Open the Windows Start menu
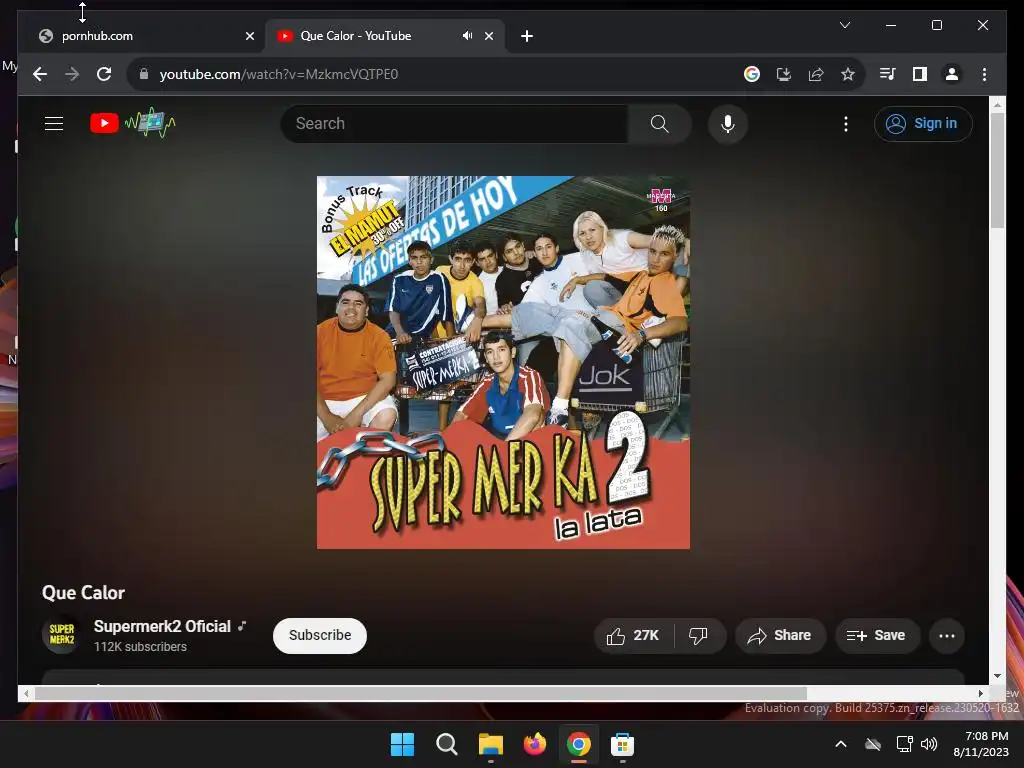 coord(402,744)
